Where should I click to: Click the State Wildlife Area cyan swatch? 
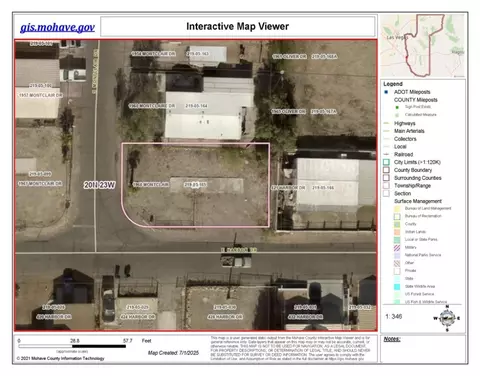click(x=397, y=286)
